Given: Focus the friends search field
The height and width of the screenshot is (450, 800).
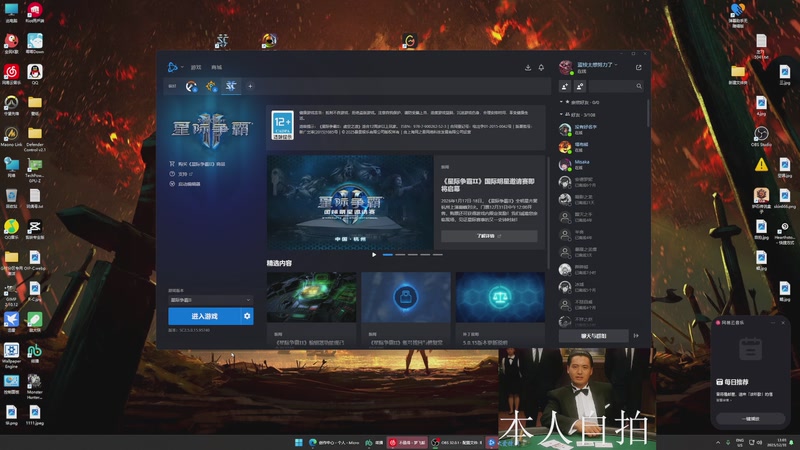Looking at the screenshot, I should point(616,86).
